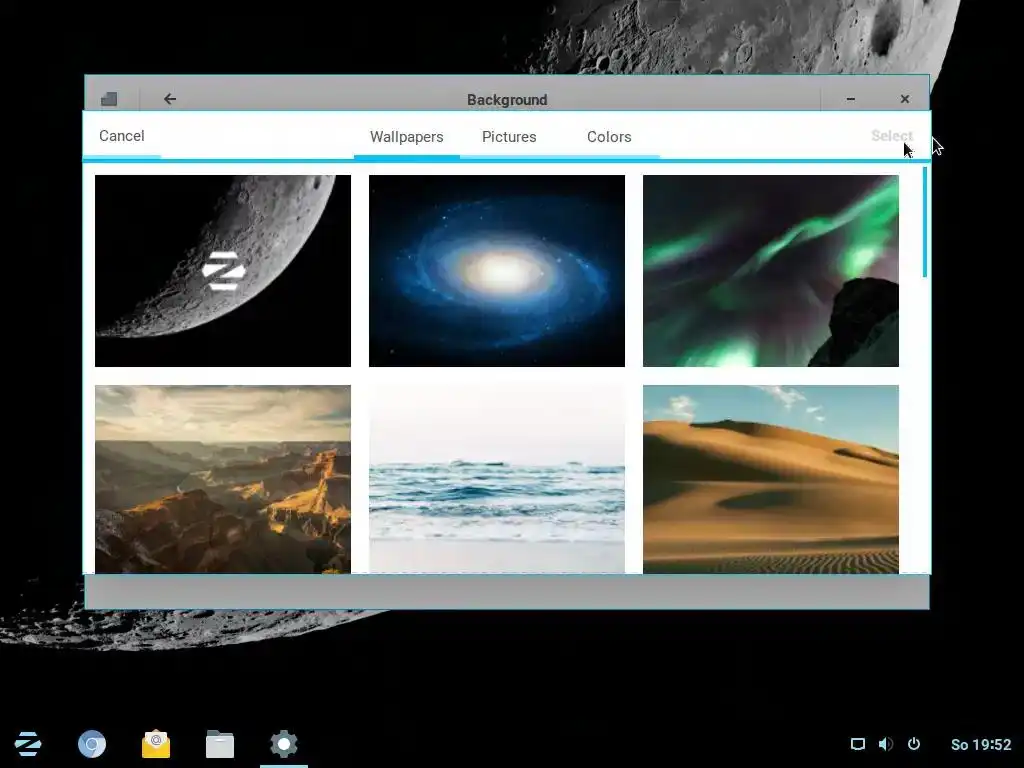Cancel the wallpaper selection

tap(121, 136)
